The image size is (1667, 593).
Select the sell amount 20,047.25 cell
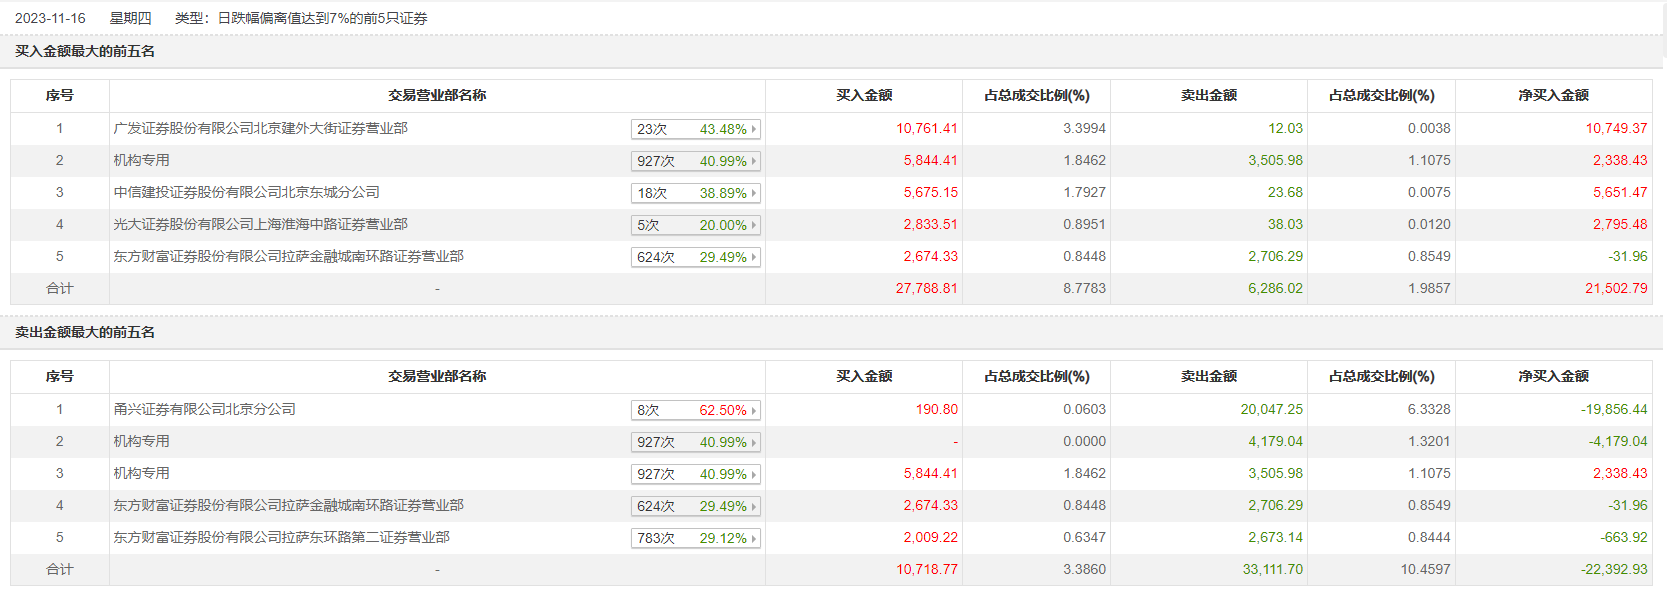click(1271, 409)
